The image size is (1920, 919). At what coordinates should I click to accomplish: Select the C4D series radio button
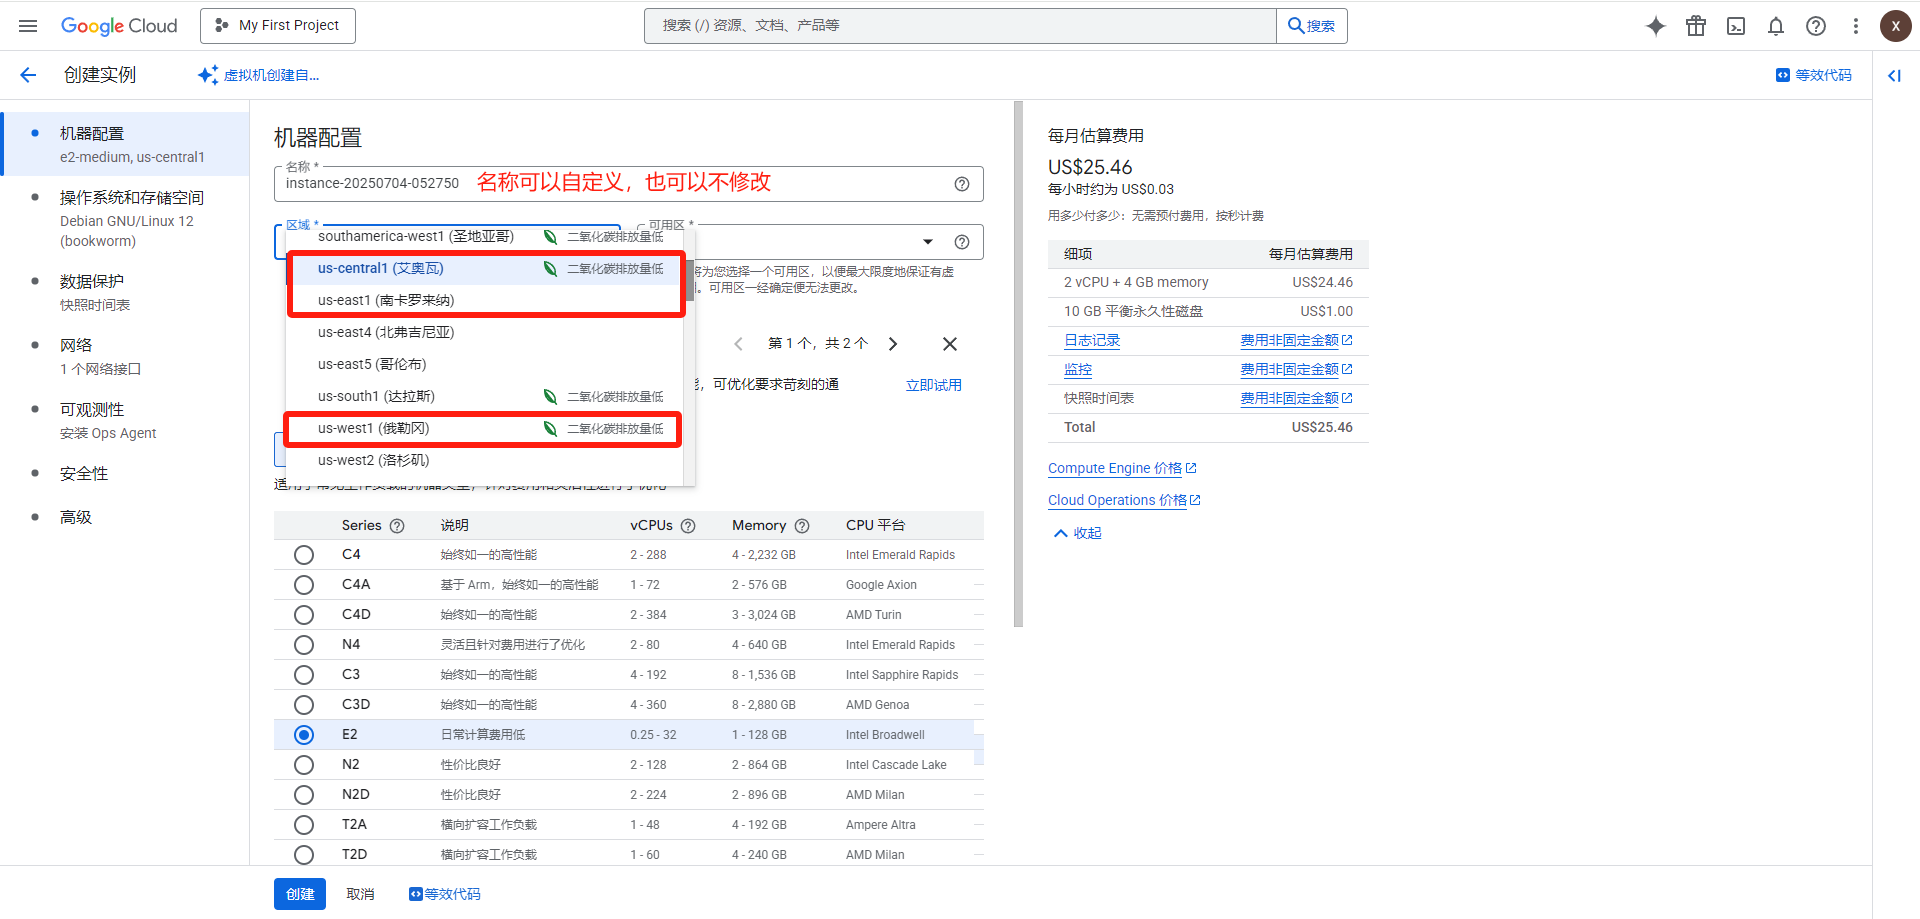click(x=304, y=615)
